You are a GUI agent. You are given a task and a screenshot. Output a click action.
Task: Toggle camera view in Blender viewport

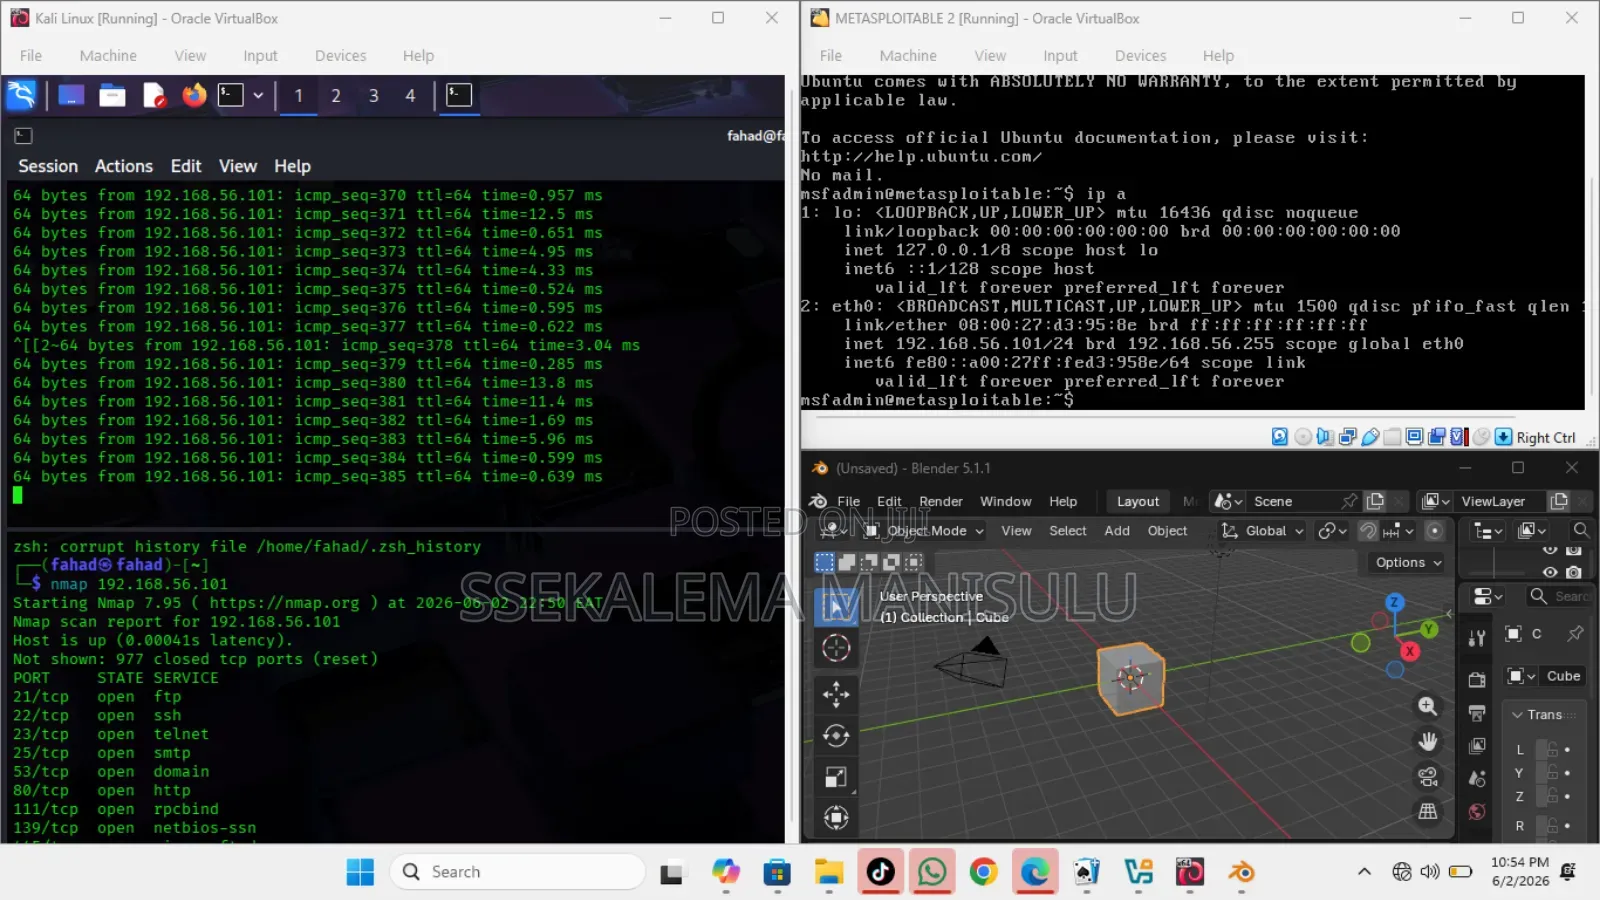(x=1428, y=777)
